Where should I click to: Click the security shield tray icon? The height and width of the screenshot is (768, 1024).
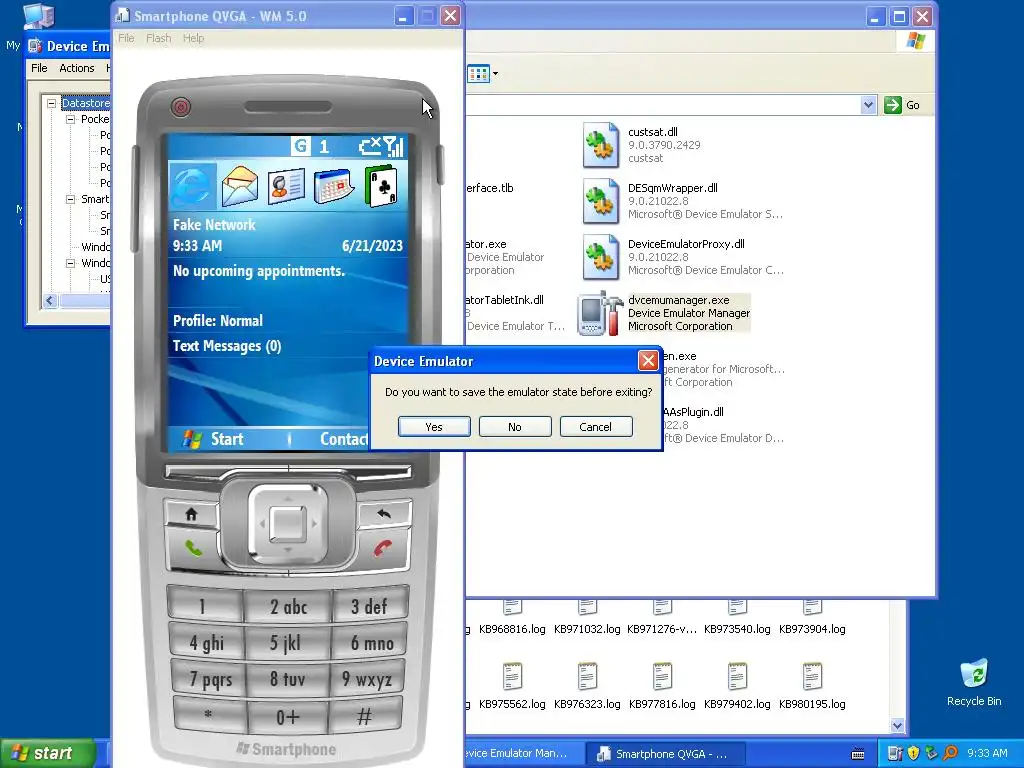click(913, 753)
